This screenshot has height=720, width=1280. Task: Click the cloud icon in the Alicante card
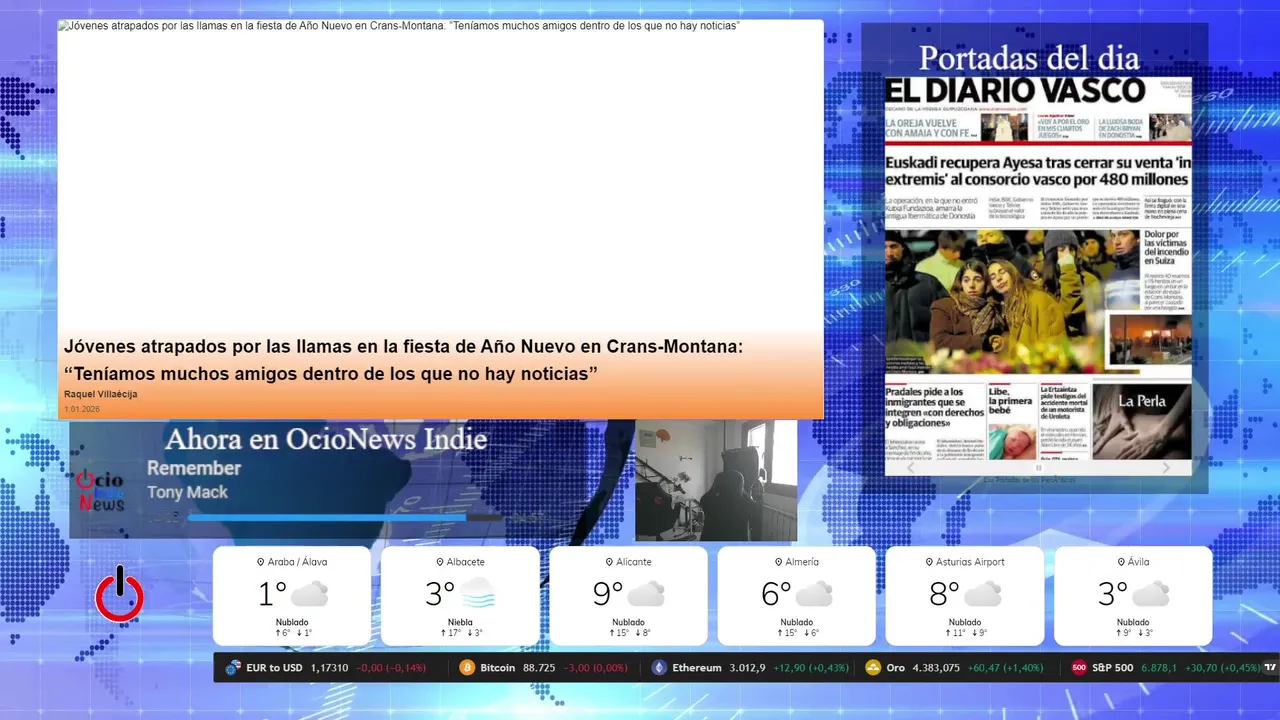click(645, 594)
